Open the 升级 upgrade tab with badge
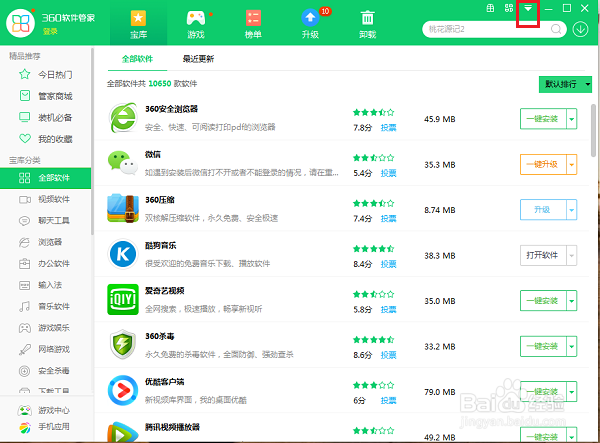600x443 pixels. [x=310, y=24]
